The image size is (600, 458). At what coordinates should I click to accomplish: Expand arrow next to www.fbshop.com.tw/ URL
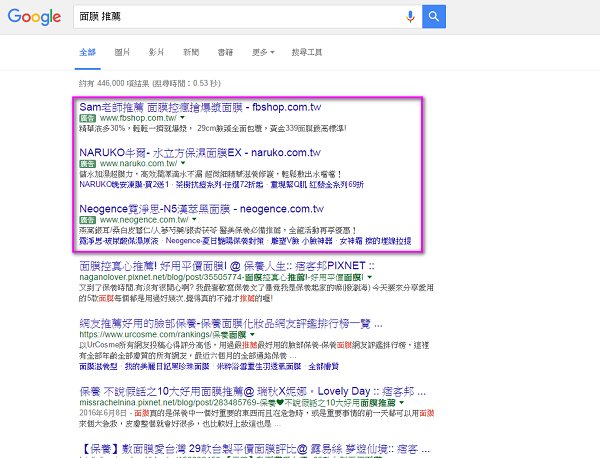click(x=183, y=118)
